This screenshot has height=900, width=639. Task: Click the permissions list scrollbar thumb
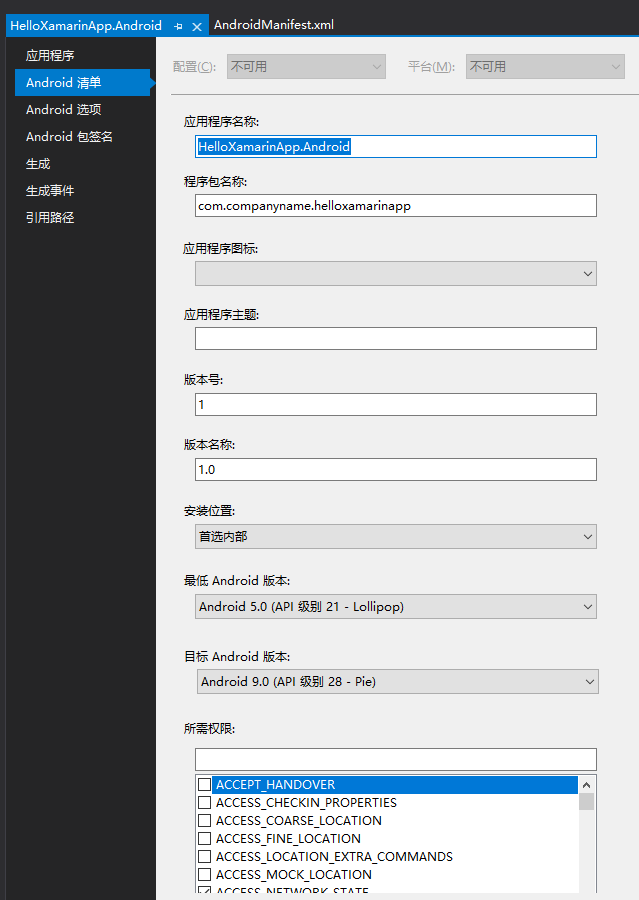pyautogui.click(x=586, y=801)
